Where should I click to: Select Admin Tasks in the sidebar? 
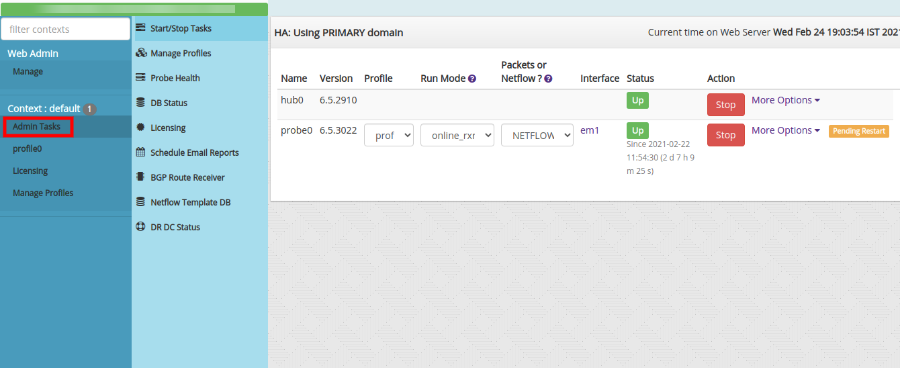(36, 126)
